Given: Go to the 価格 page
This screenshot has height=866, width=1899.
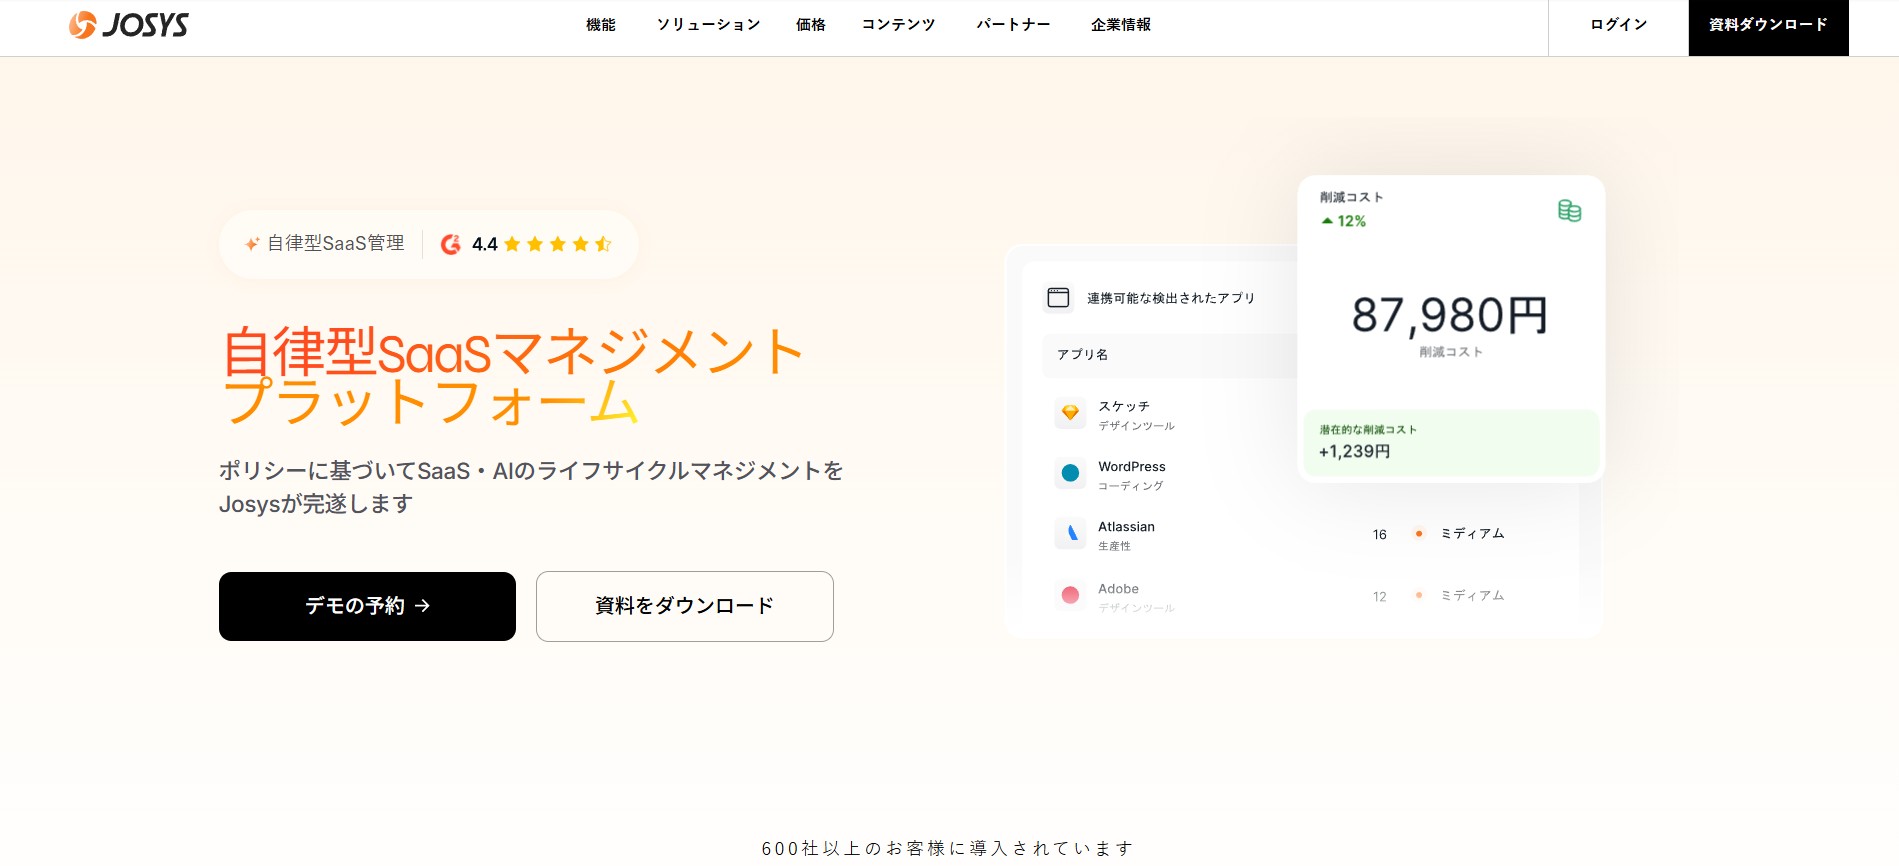Looking at the screenshot, I should (x=811, y=25).
